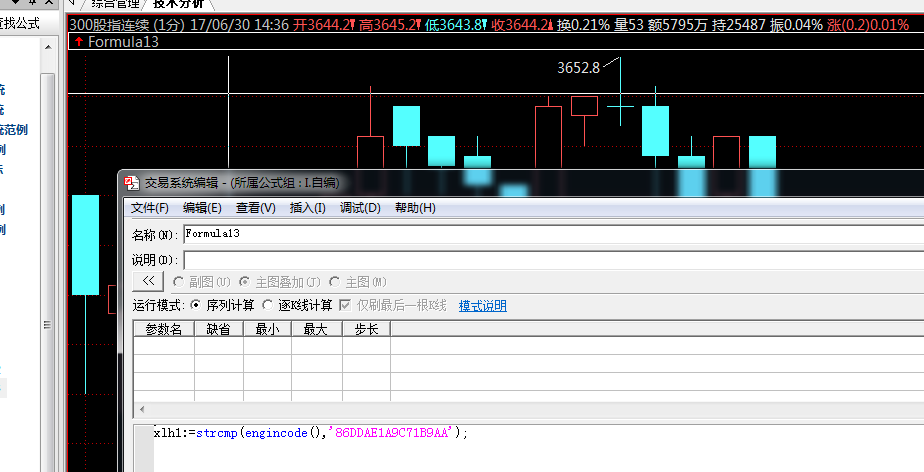Open the 插入(I) menu
Viewport: 924px width, 472px height.
point(307,208)
